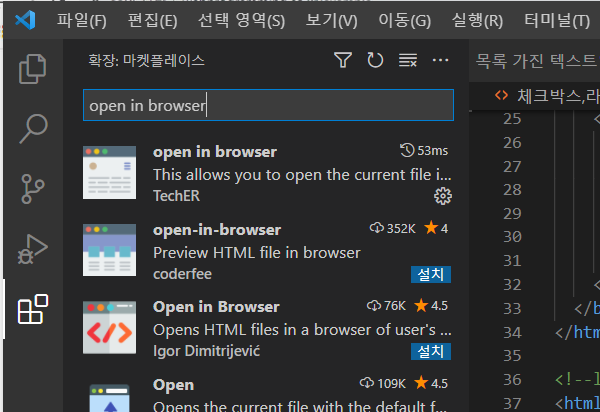Open the 선택 영역(S) menu
The width and height of the screenshot is (600, 412).
click(241, 20)
